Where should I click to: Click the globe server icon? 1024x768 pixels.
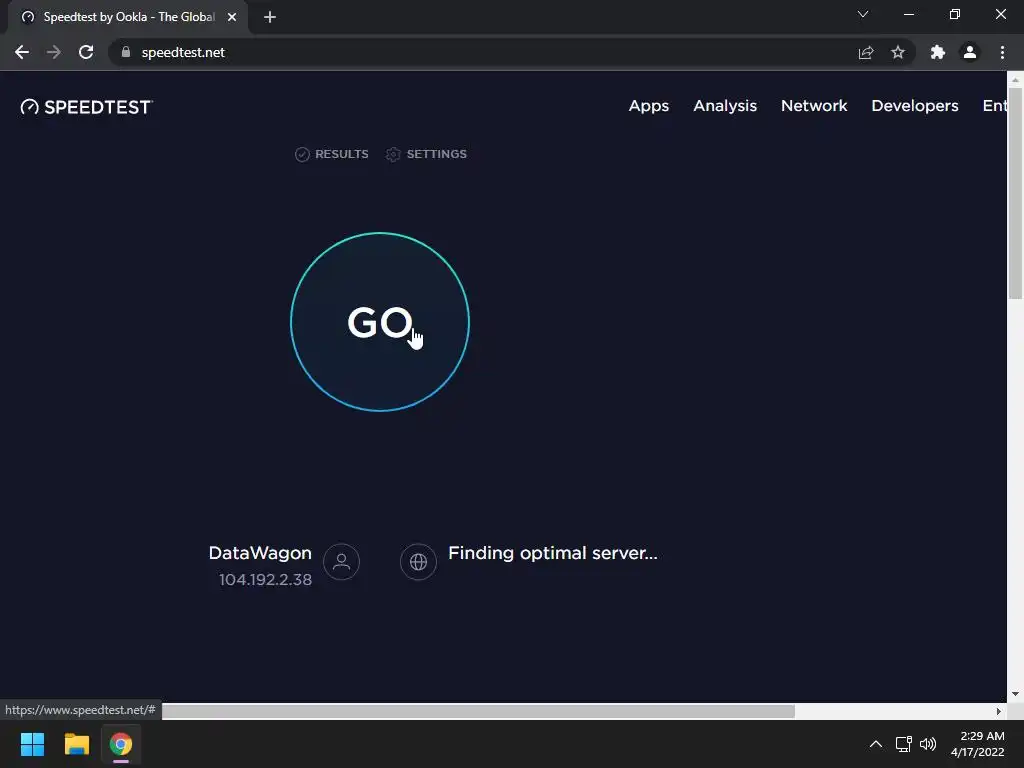[x=418, y=562]
